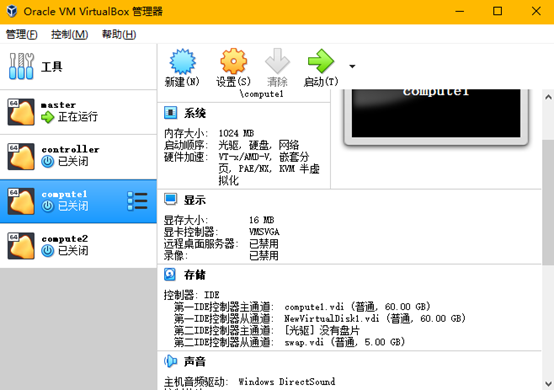Click the VirtualBox title bar app icon
This screenshot has width=554, height=390.
tap(12, 11)
